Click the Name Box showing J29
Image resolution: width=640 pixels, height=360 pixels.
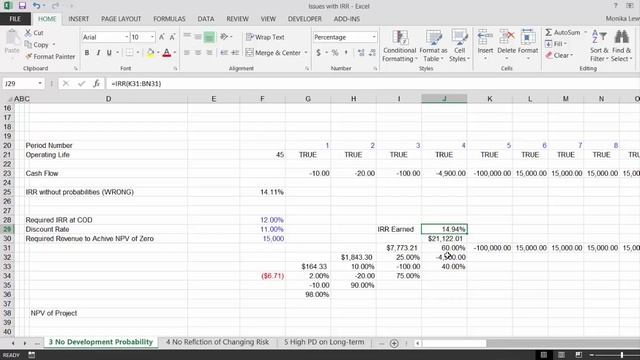click(x=20, y=84)
